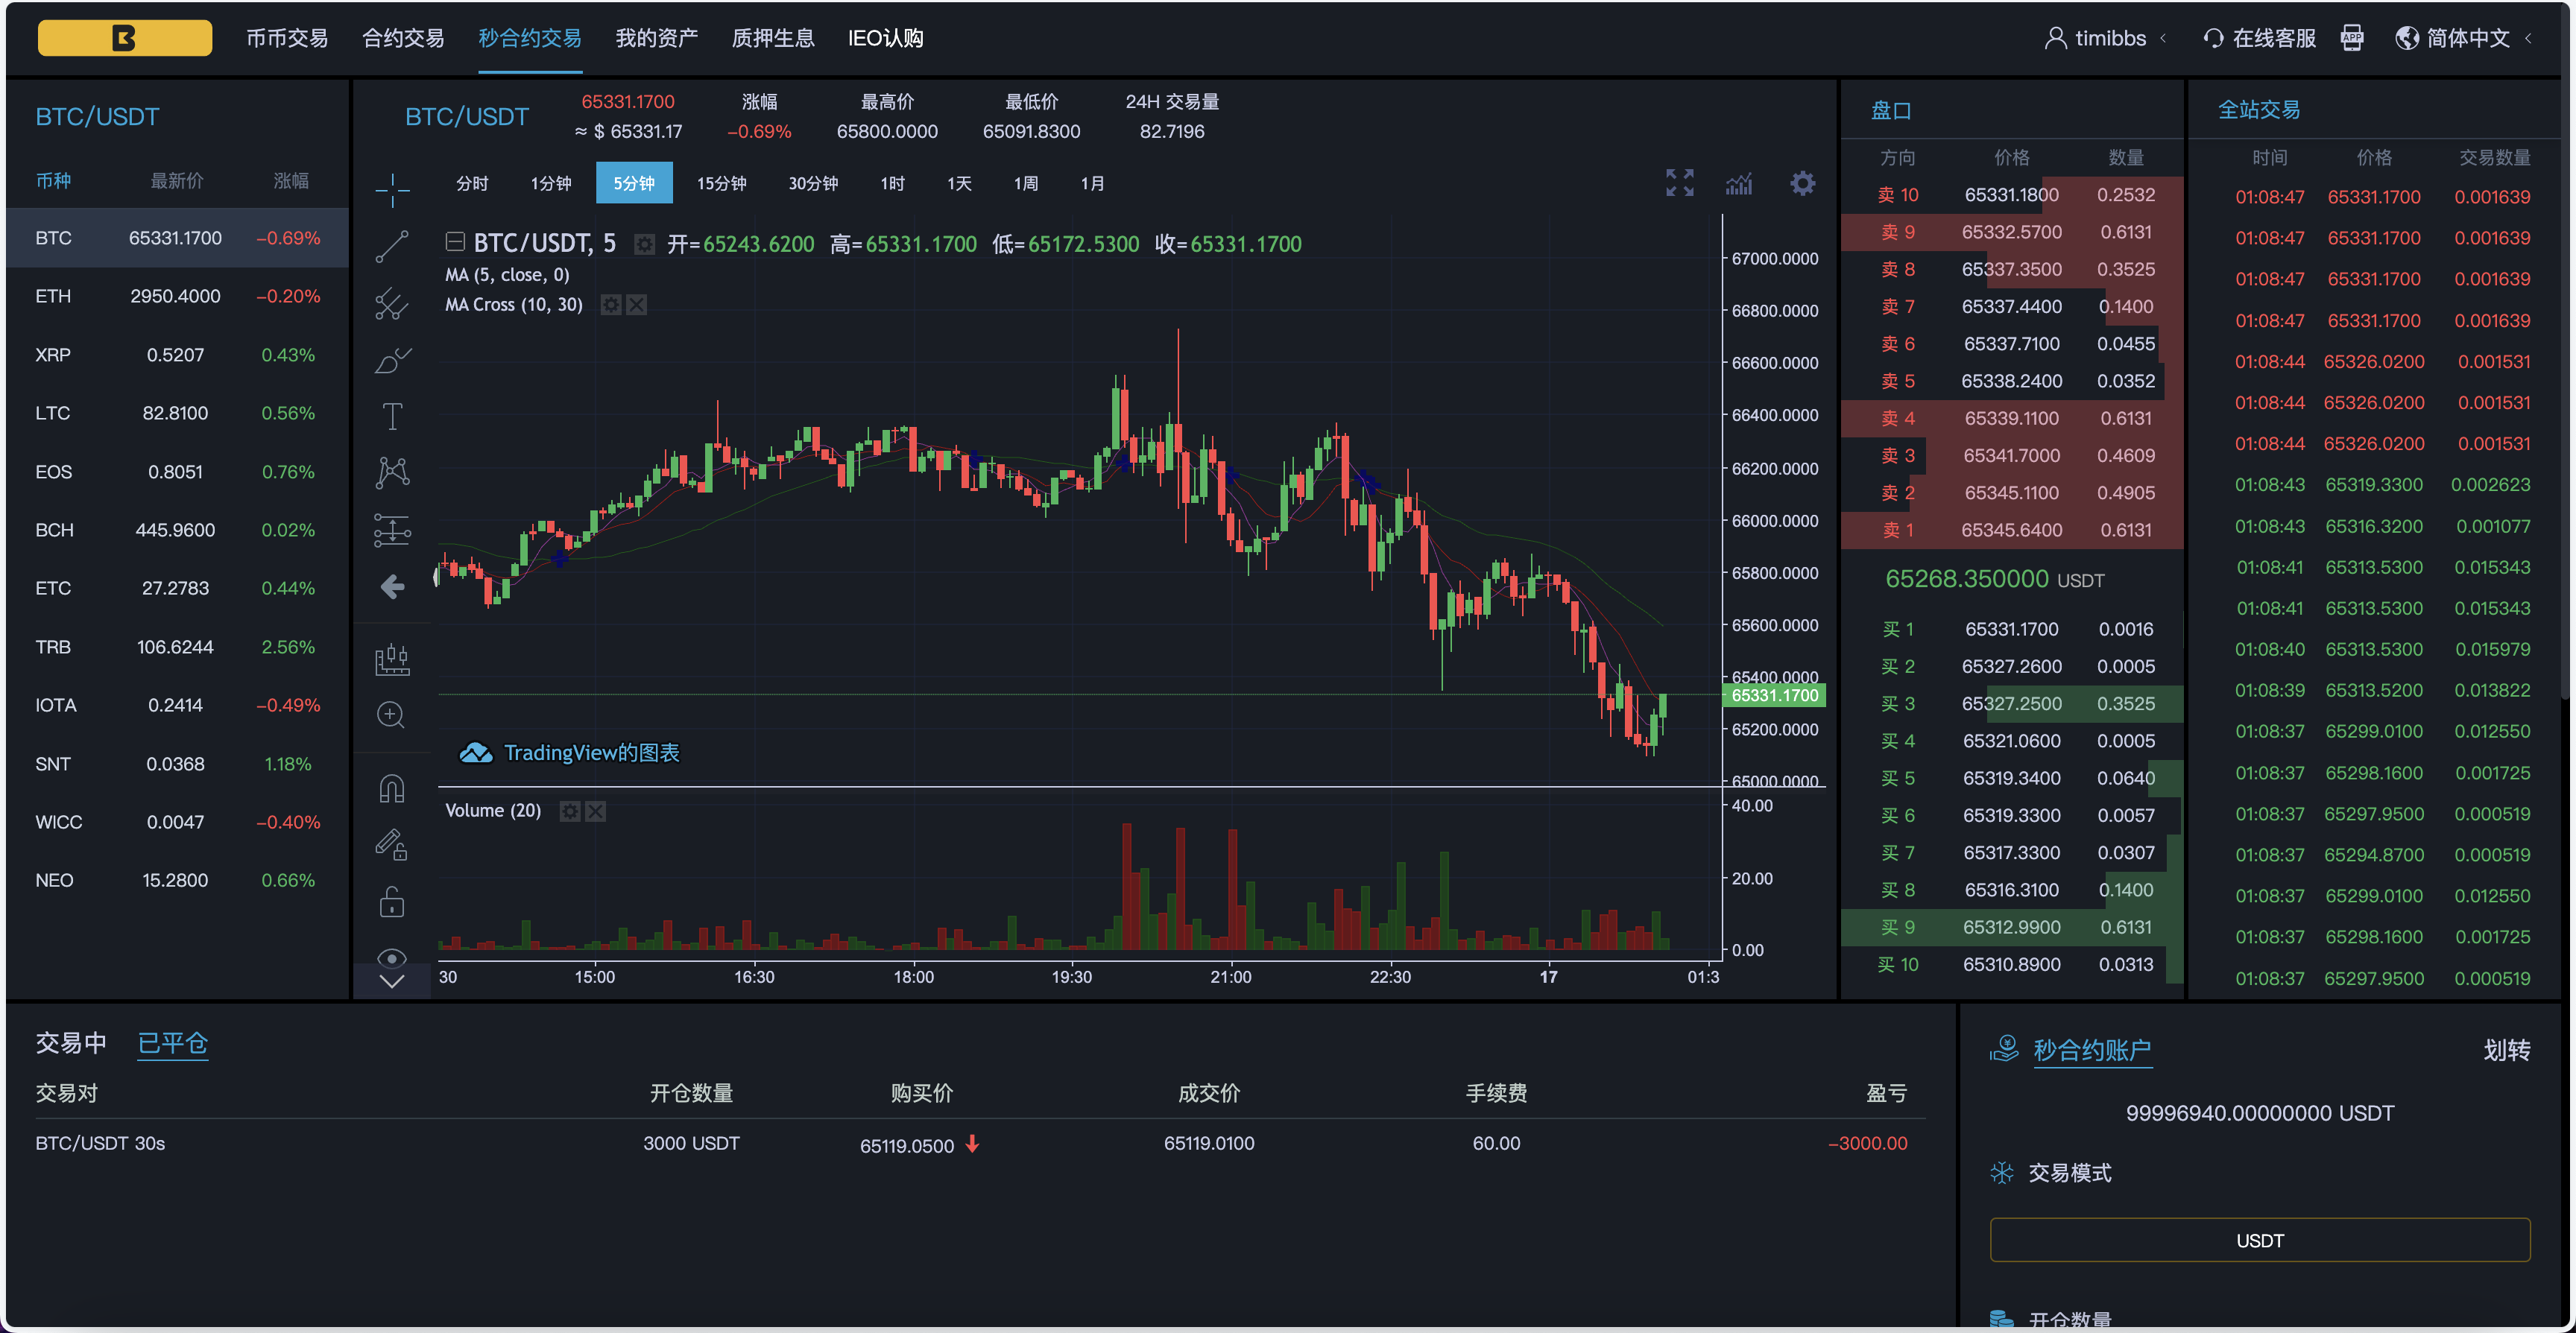Click the indicators chart icon above the chart
This screenshot has width=2576, height=1333.
tap(1739, 183)
